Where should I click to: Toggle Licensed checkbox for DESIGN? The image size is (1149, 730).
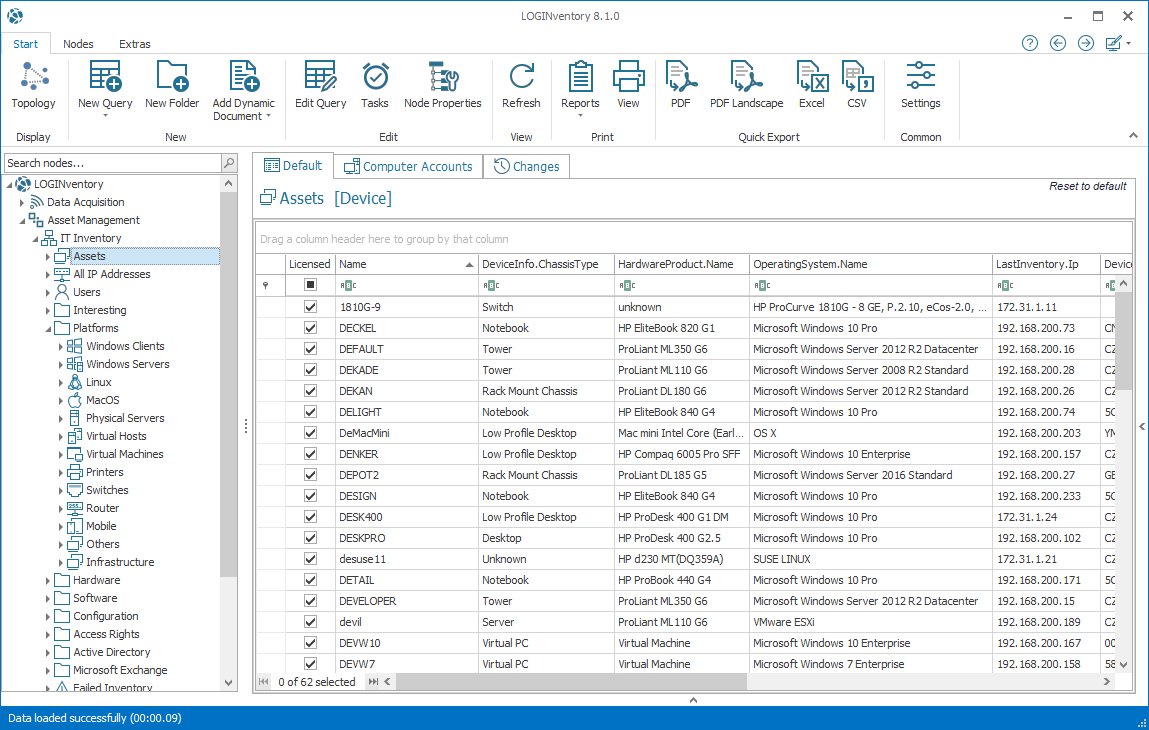[311, 495]
